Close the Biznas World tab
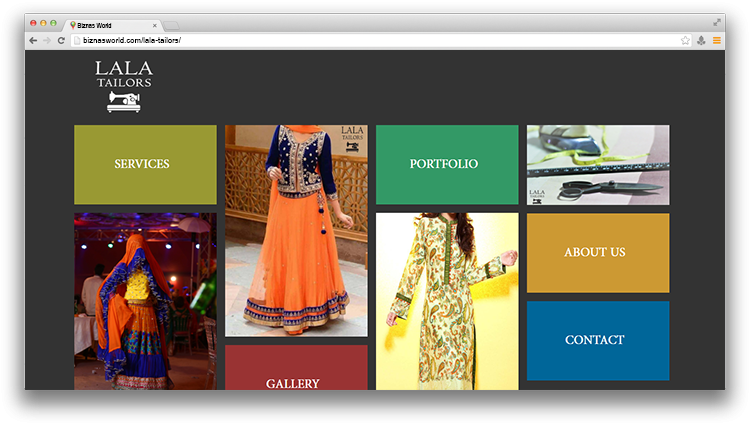The image size is (750, 425). [154, 25]
